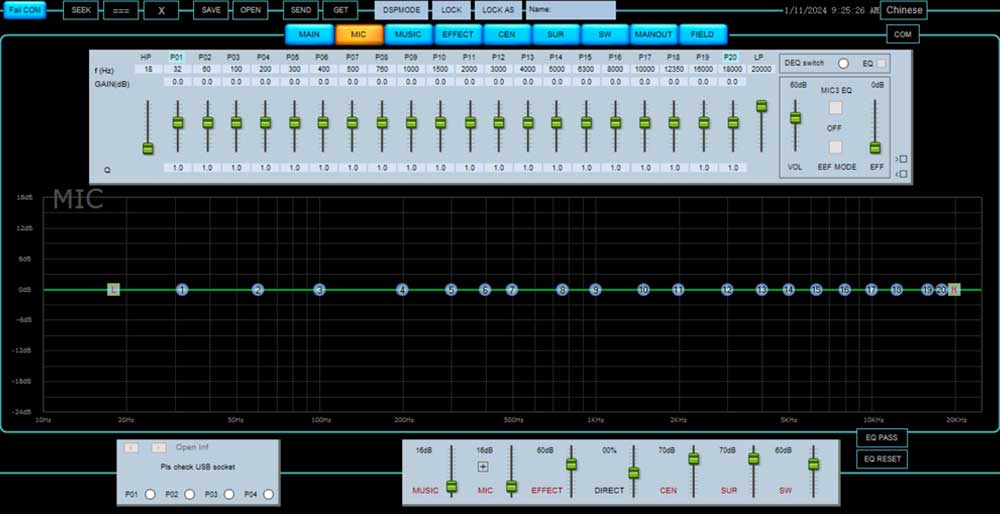This screenshot has height=514, width=1000.
Task: Click the EQ RESET button
Action: (x=881, y=459)
